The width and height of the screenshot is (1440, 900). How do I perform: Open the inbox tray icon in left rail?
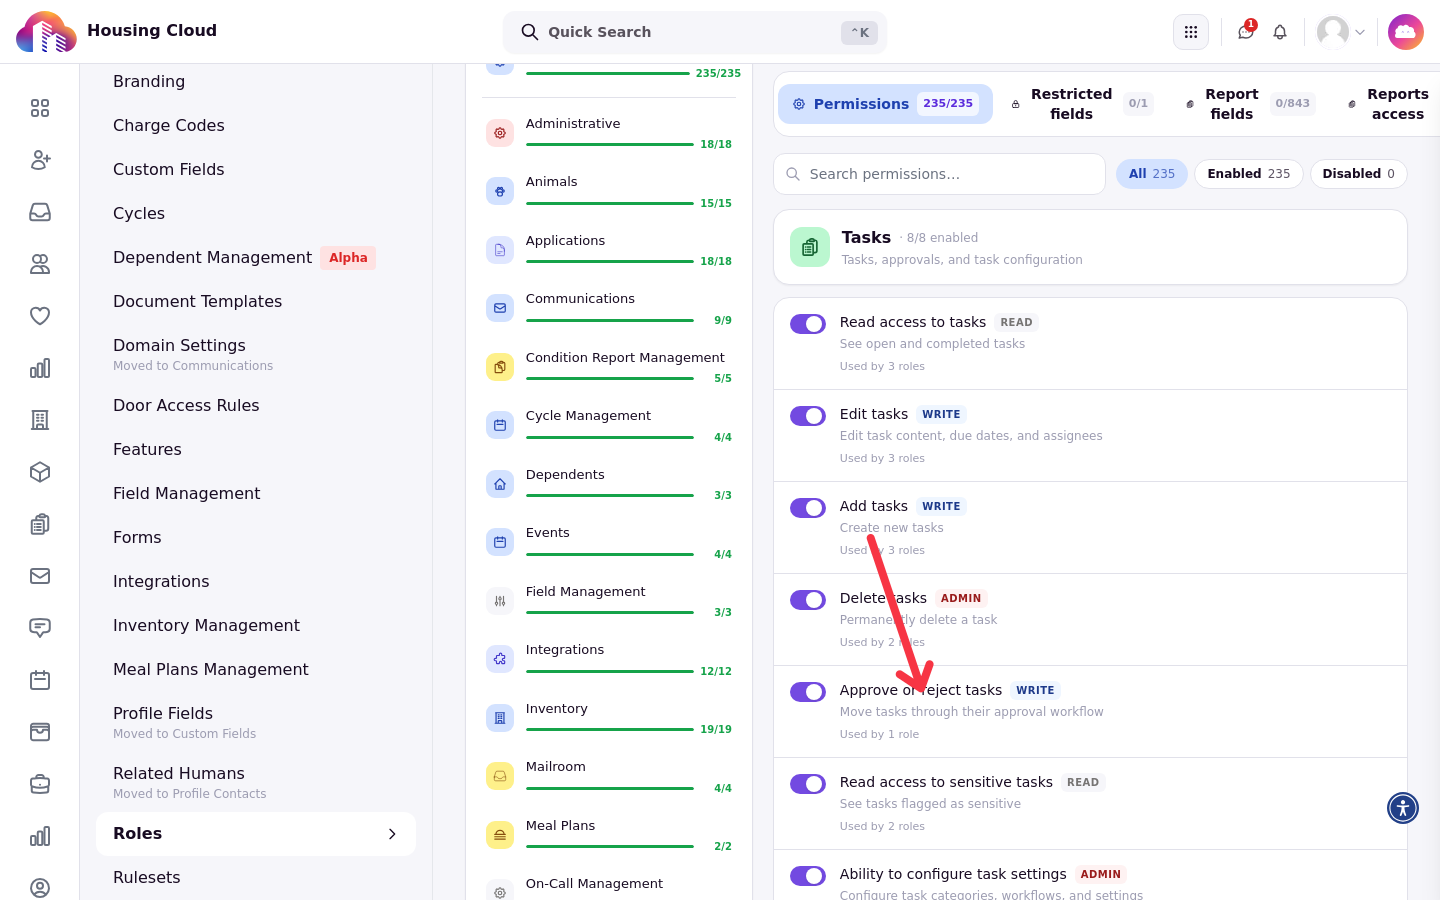(40, 212)
